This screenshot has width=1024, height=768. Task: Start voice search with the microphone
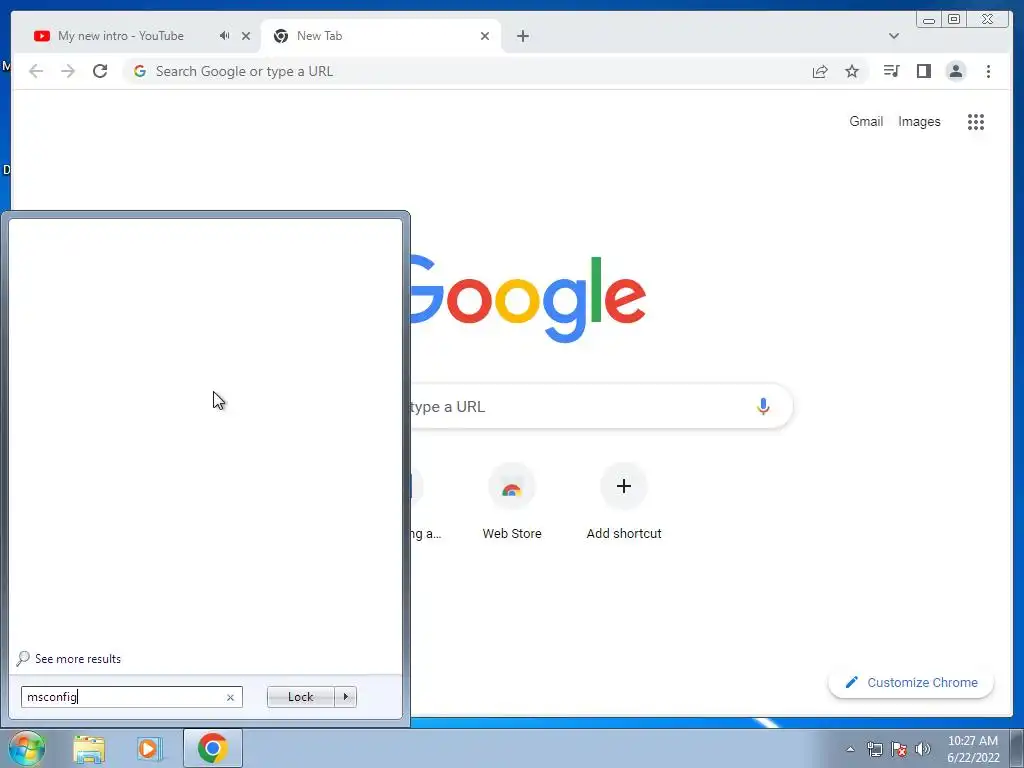(763, 406)
